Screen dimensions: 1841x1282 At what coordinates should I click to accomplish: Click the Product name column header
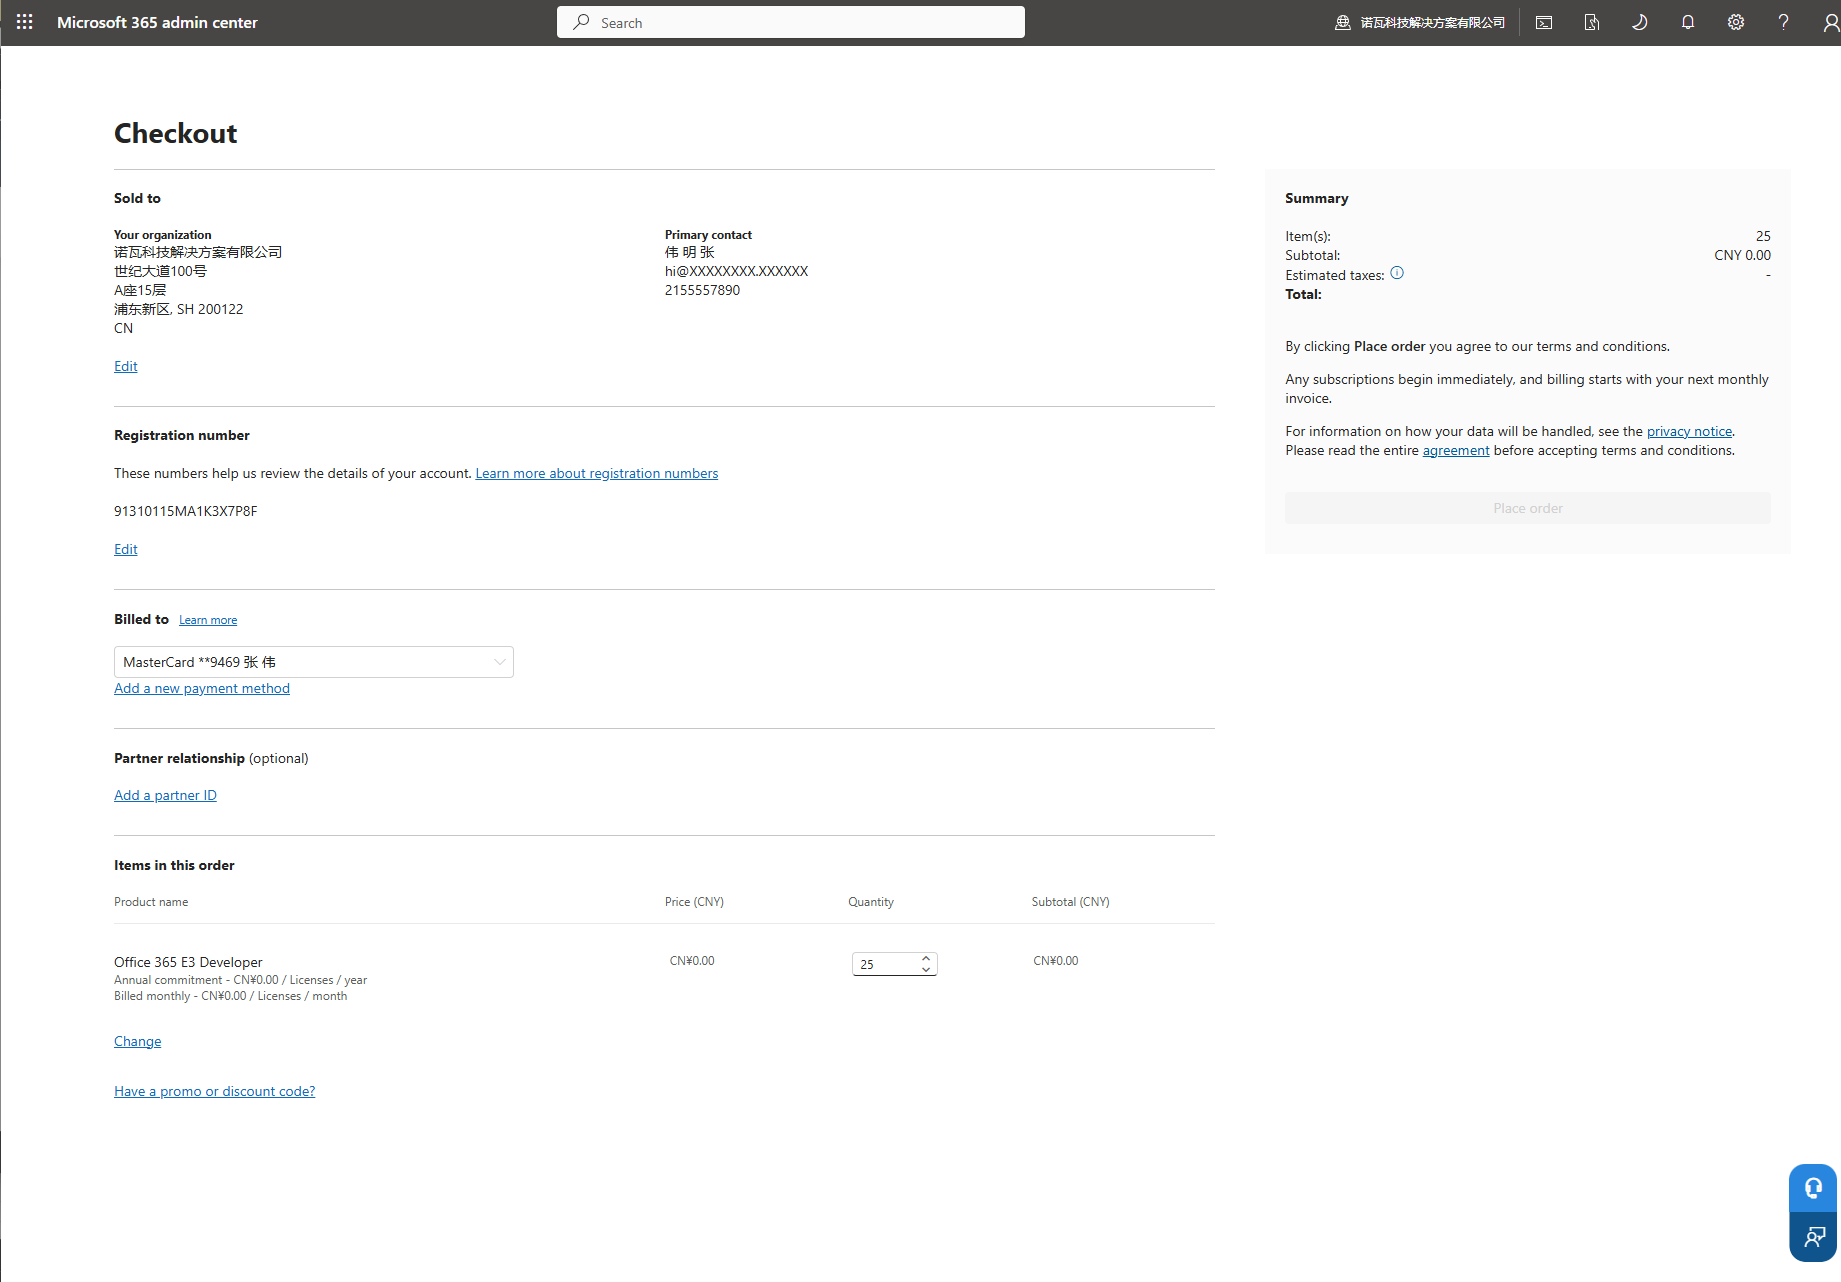click(x=151, y=902)
